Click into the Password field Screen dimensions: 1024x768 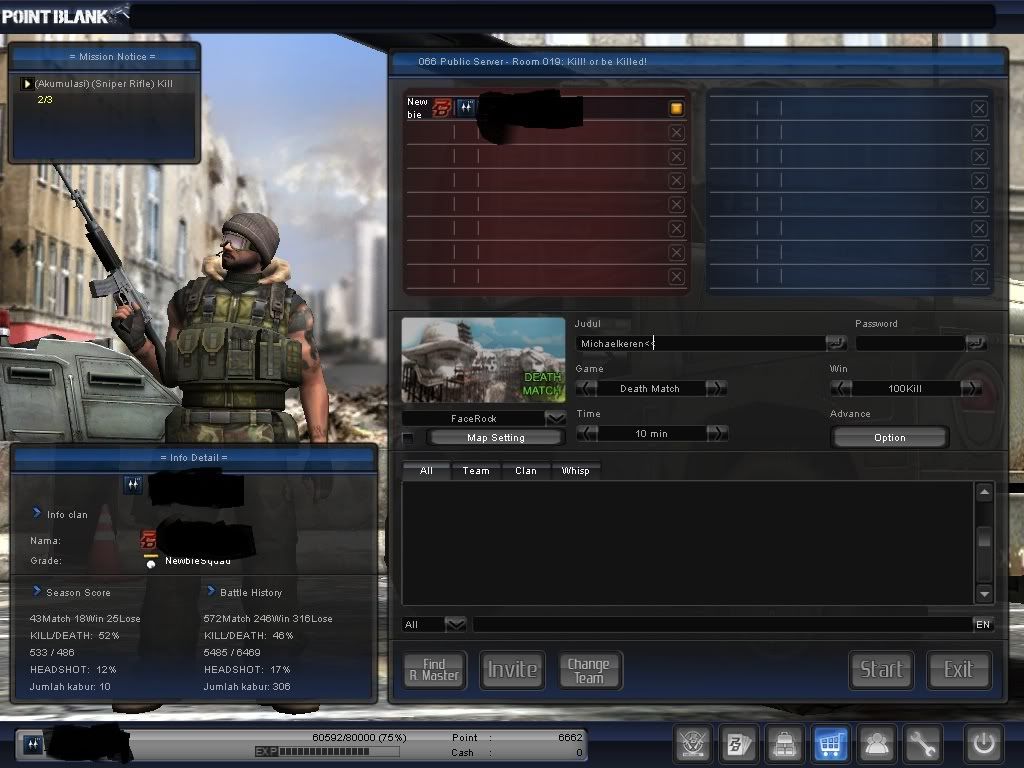(910, 343)
